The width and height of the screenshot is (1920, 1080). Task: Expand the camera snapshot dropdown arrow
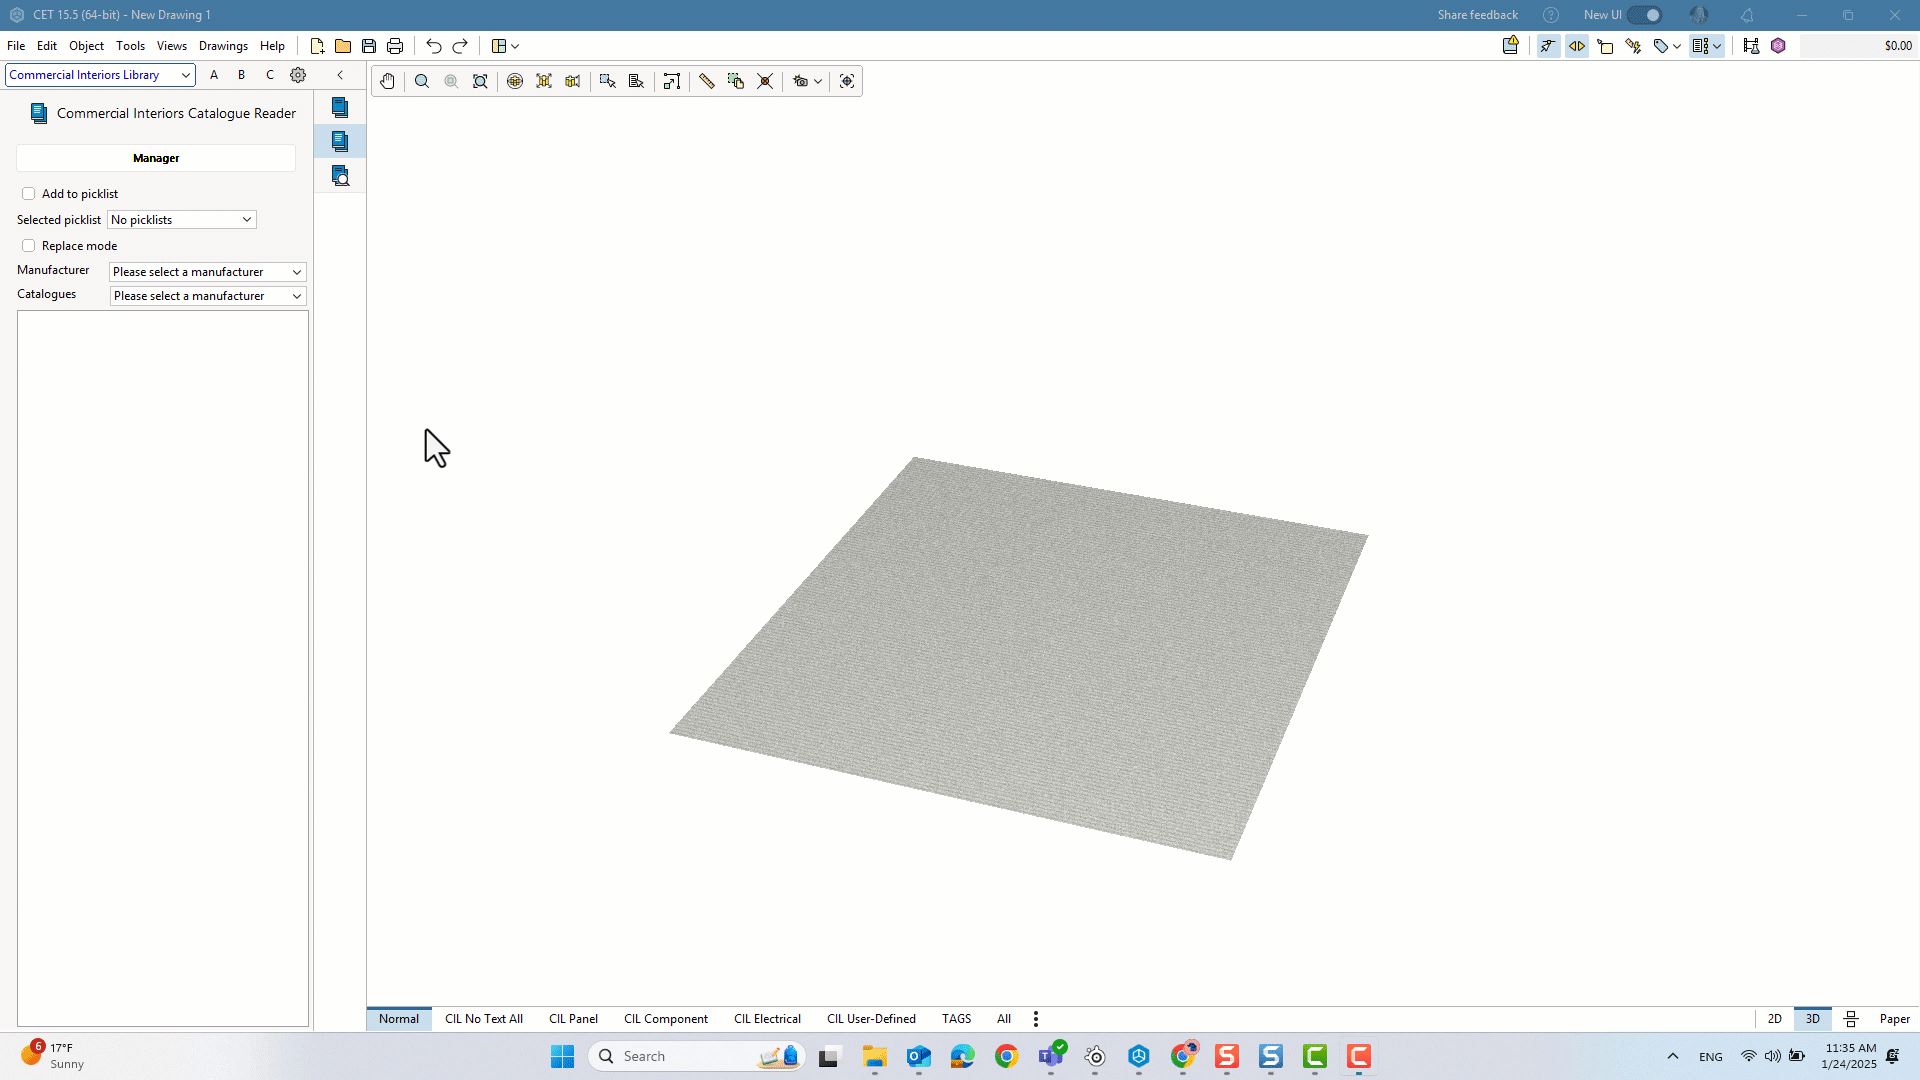818,81
